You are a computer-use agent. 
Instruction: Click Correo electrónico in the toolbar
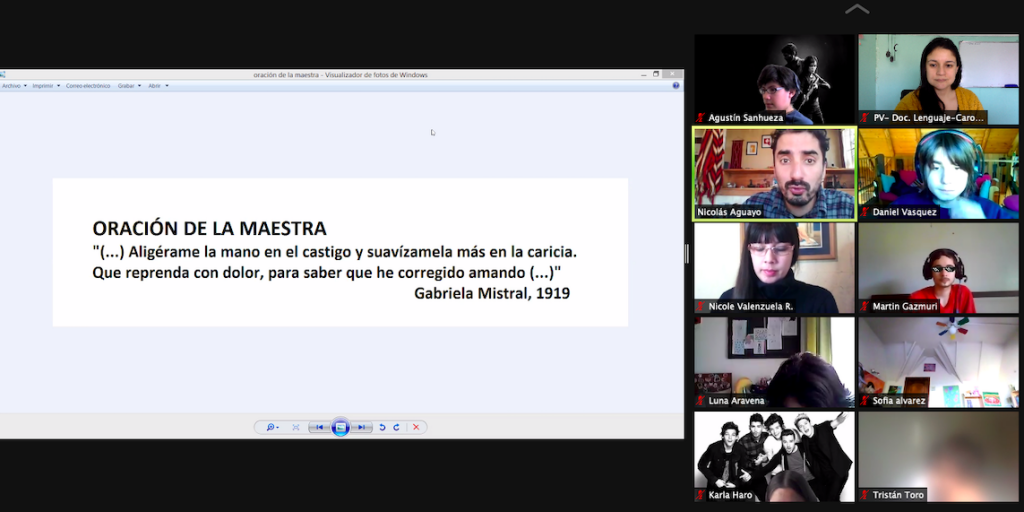coord(88,86)
